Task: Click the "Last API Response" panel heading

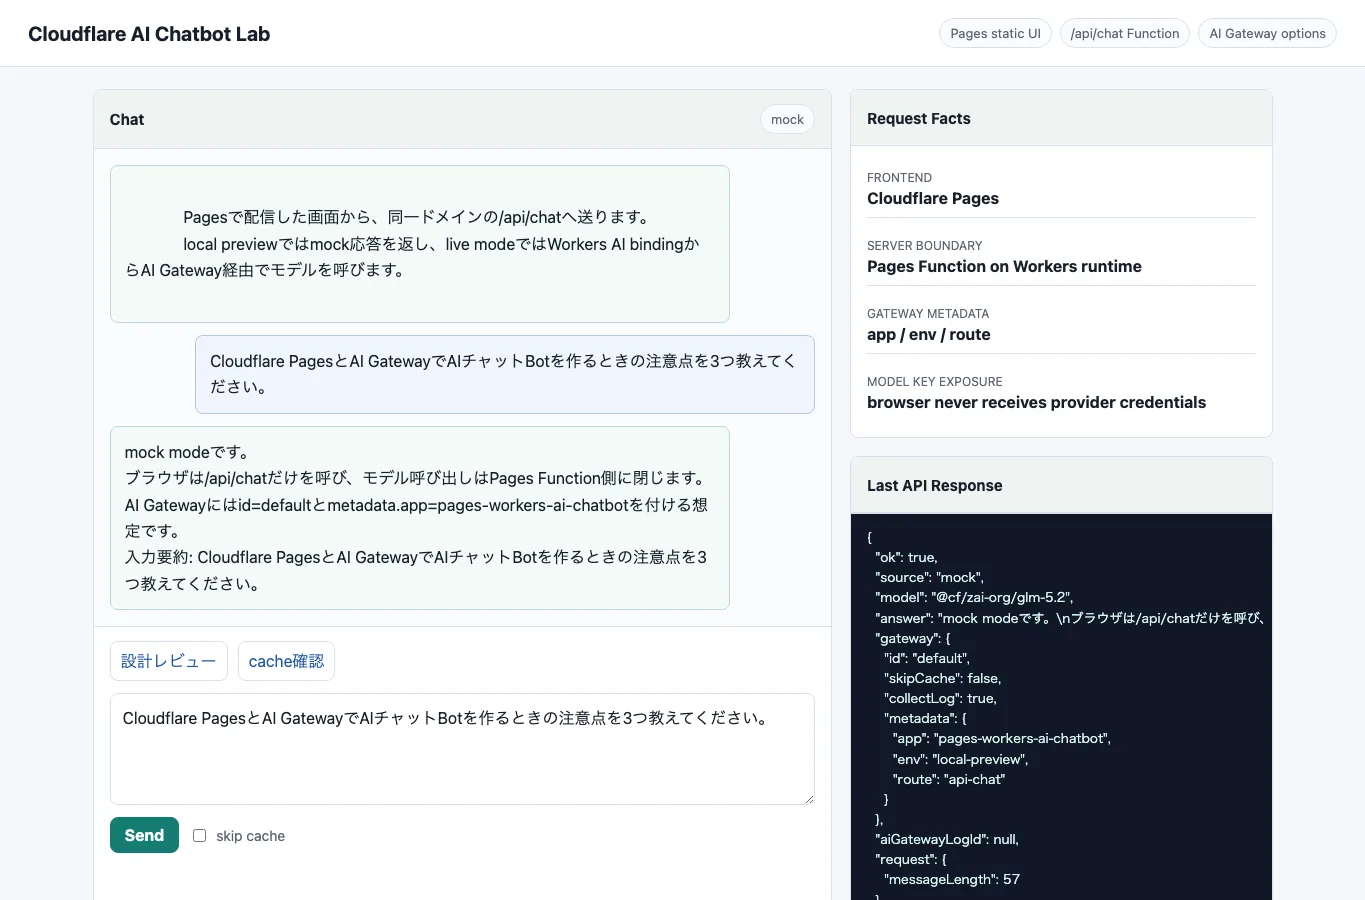Action: click(x=935, y=485)
